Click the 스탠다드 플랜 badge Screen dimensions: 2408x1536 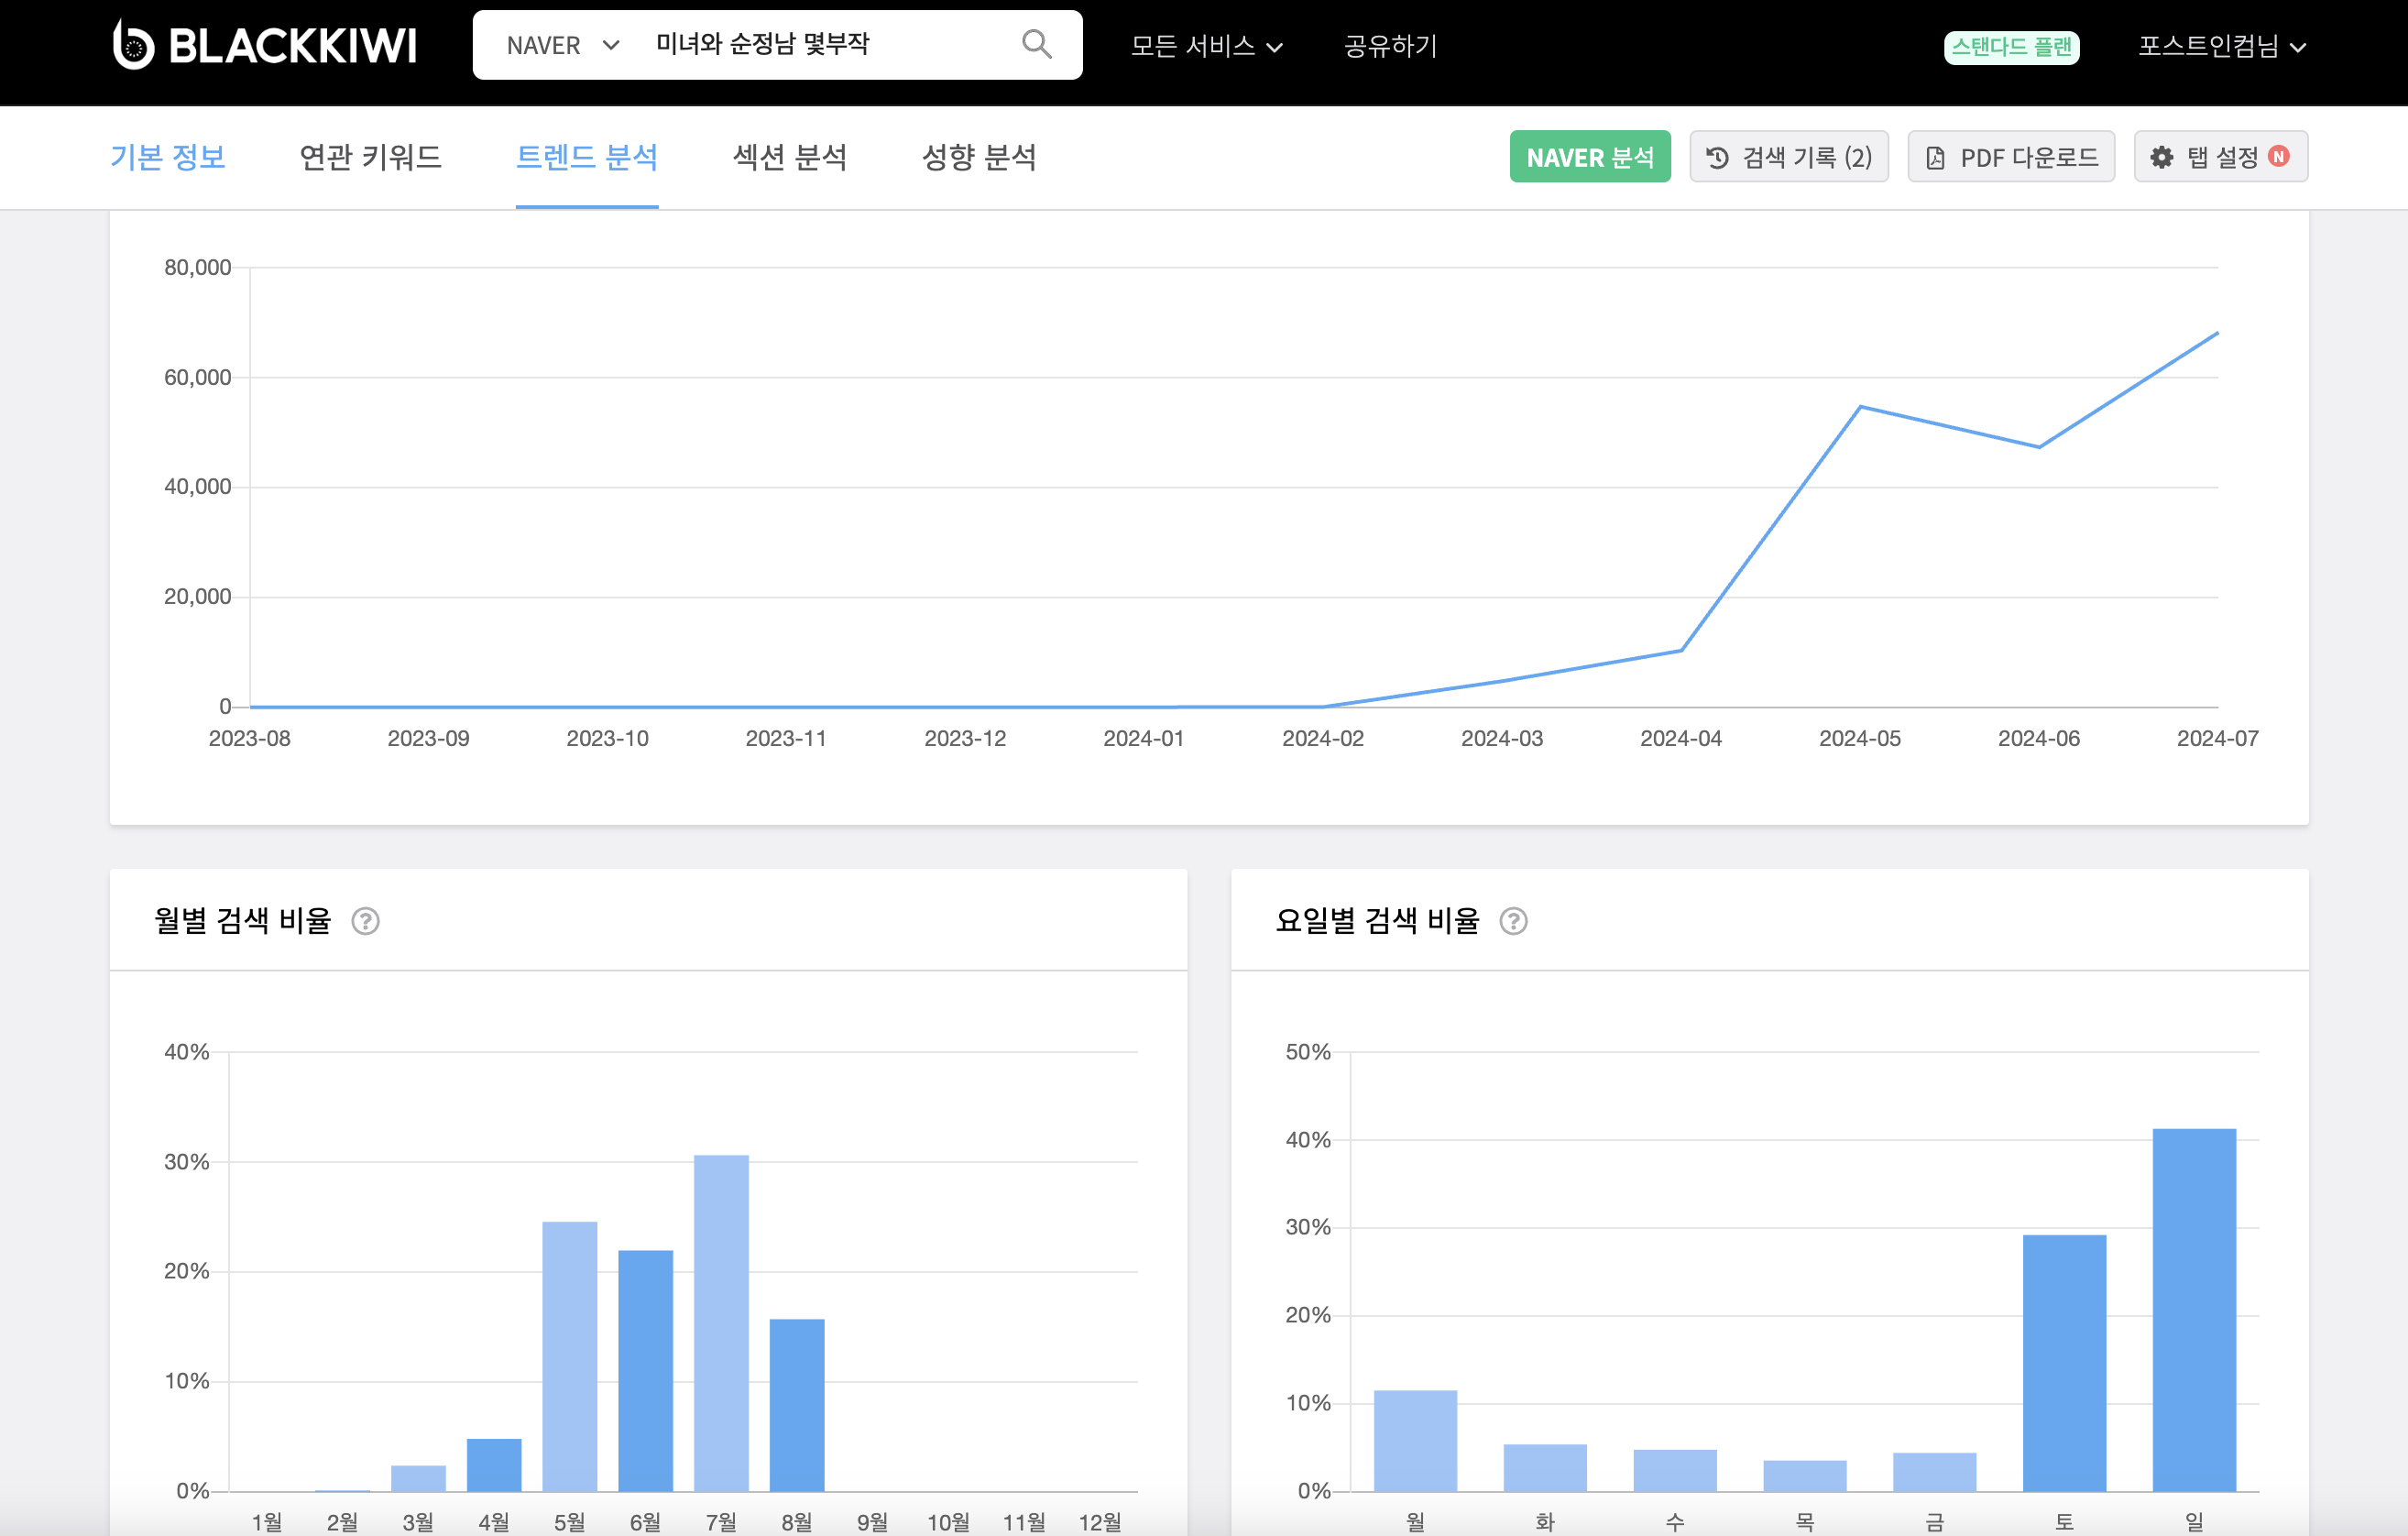(x=2011, y=46)
